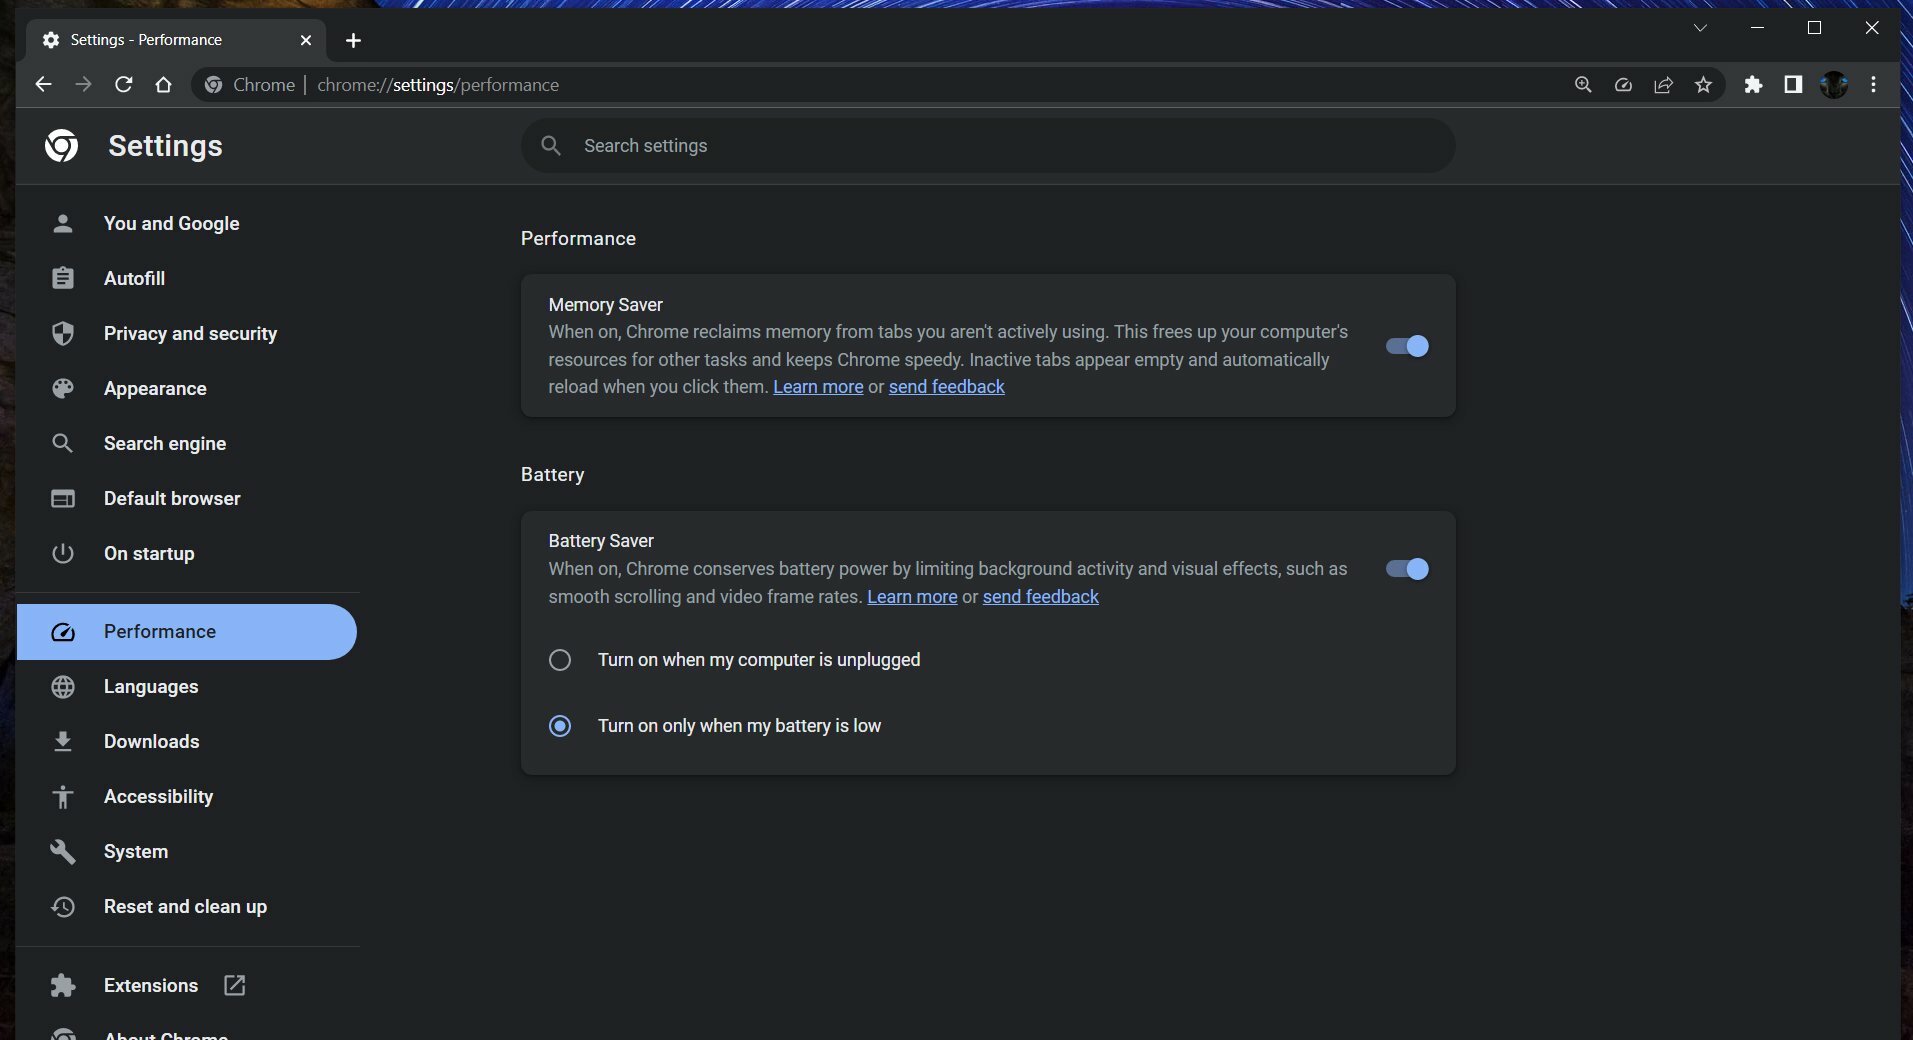Open a new tab with plus button
The height and width of the screenshot is (1040, 1913).
click(353, 40)
